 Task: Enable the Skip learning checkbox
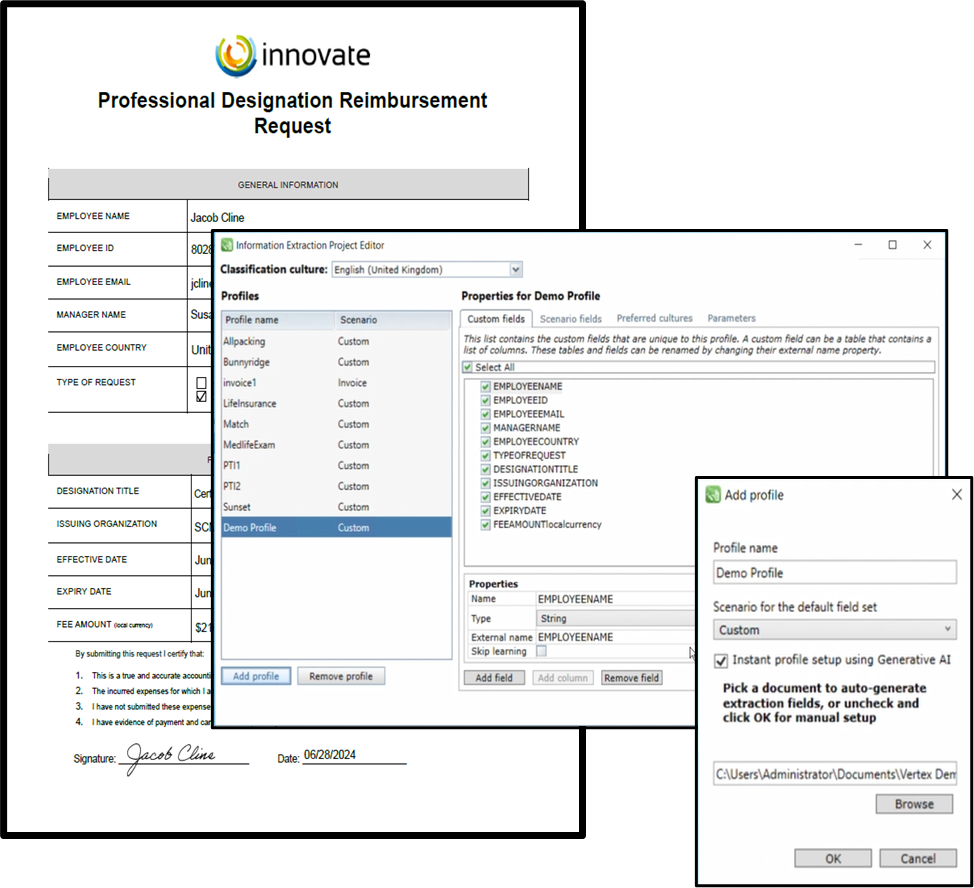coord(542,651)
